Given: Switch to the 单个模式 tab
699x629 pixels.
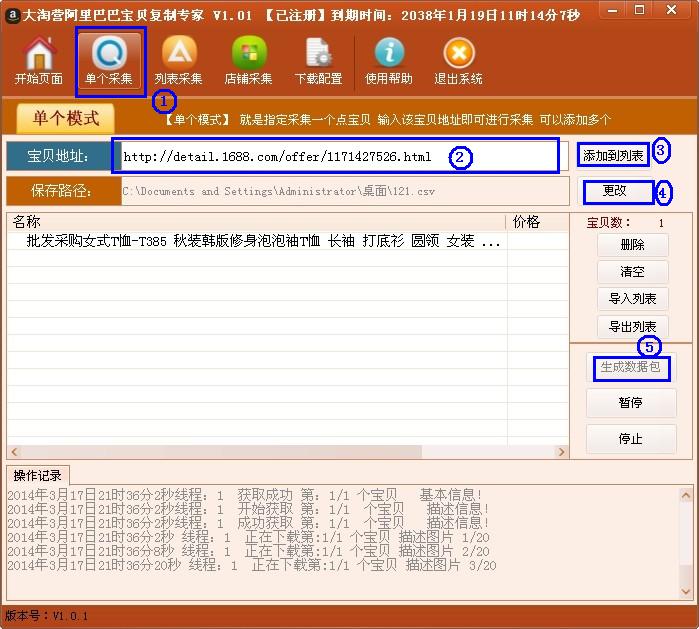Looking at the screenshot, I should [x=66, y=118].
